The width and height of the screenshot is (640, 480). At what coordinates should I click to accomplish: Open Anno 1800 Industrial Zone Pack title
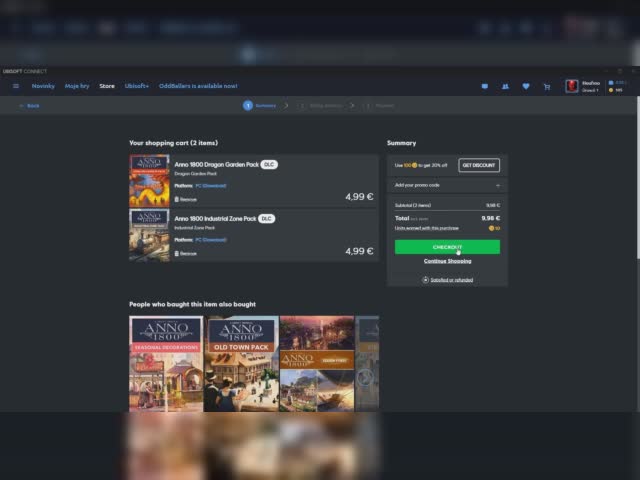[x=215, y=219]
